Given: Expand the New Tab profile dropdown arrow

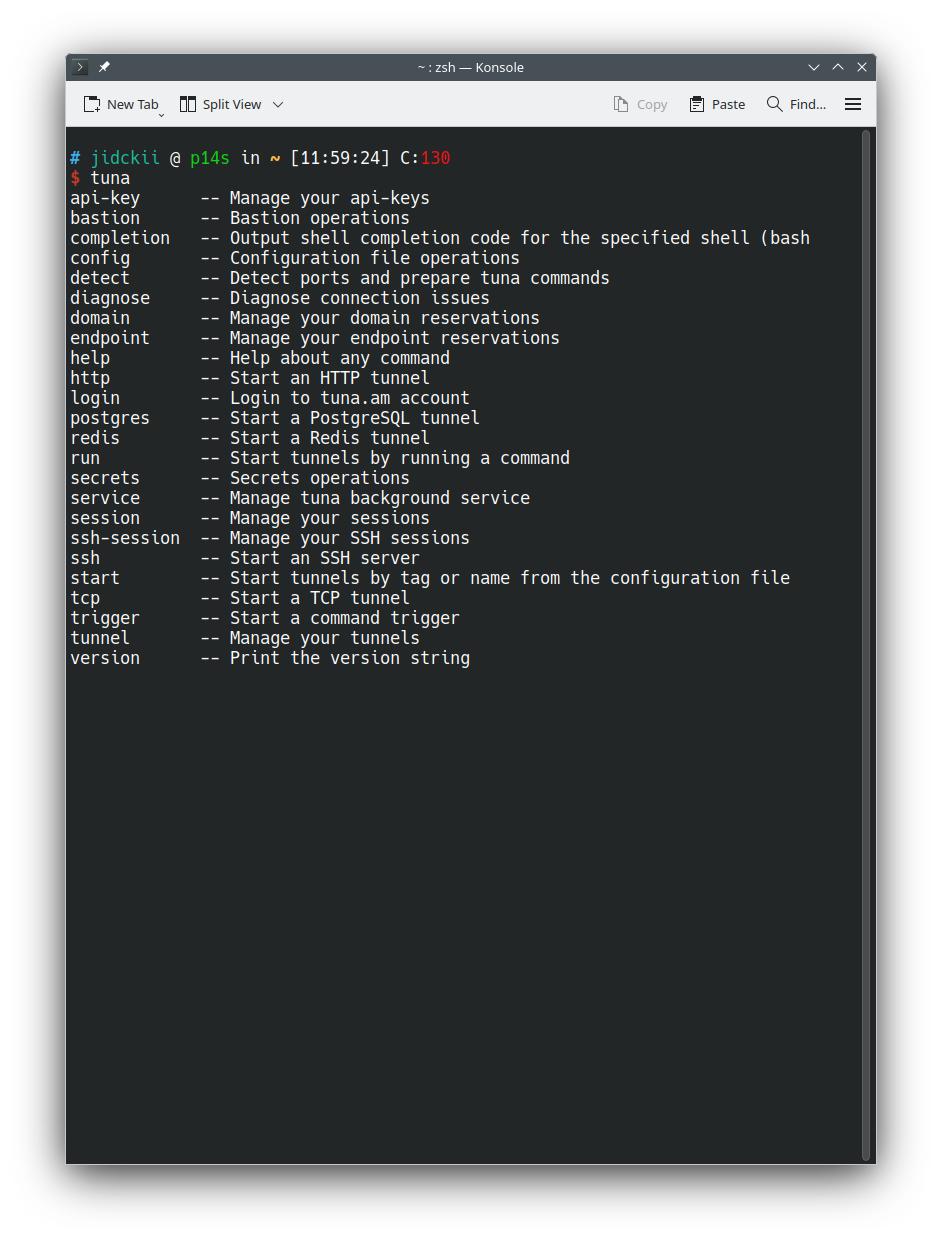Looking at the screenshot, I should pyautogui.click(x=161, y=115).
